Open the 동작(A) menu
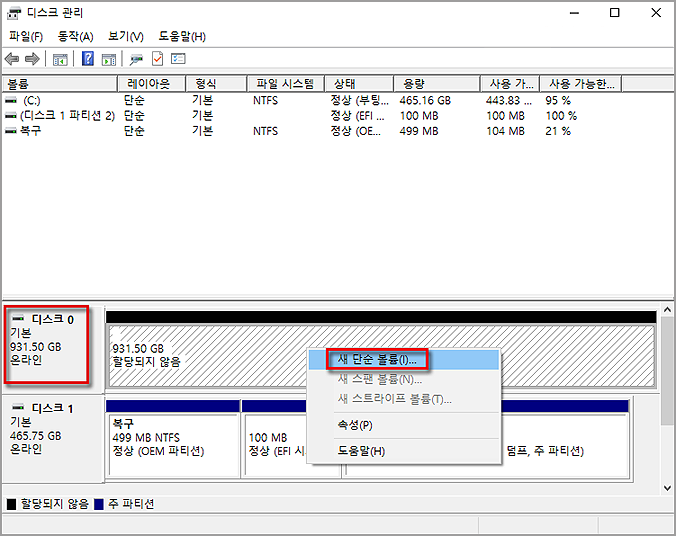 point(75,36)
